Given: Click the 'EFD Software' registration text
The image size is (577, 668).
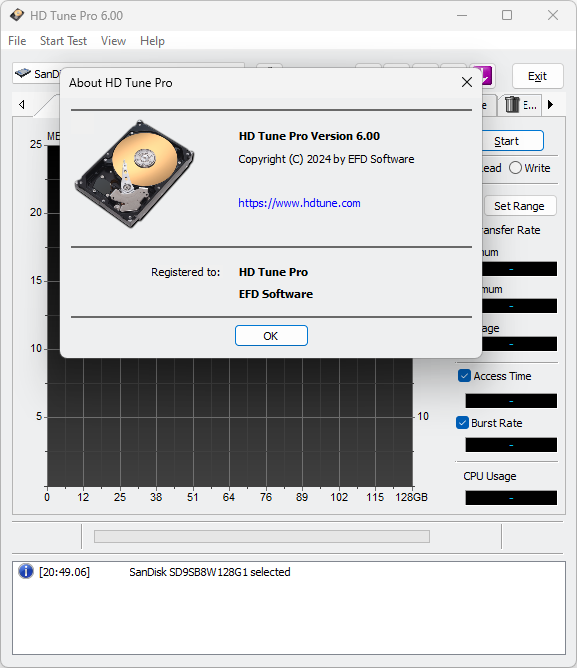Looking at the screenshot, I should coord(276,294).
